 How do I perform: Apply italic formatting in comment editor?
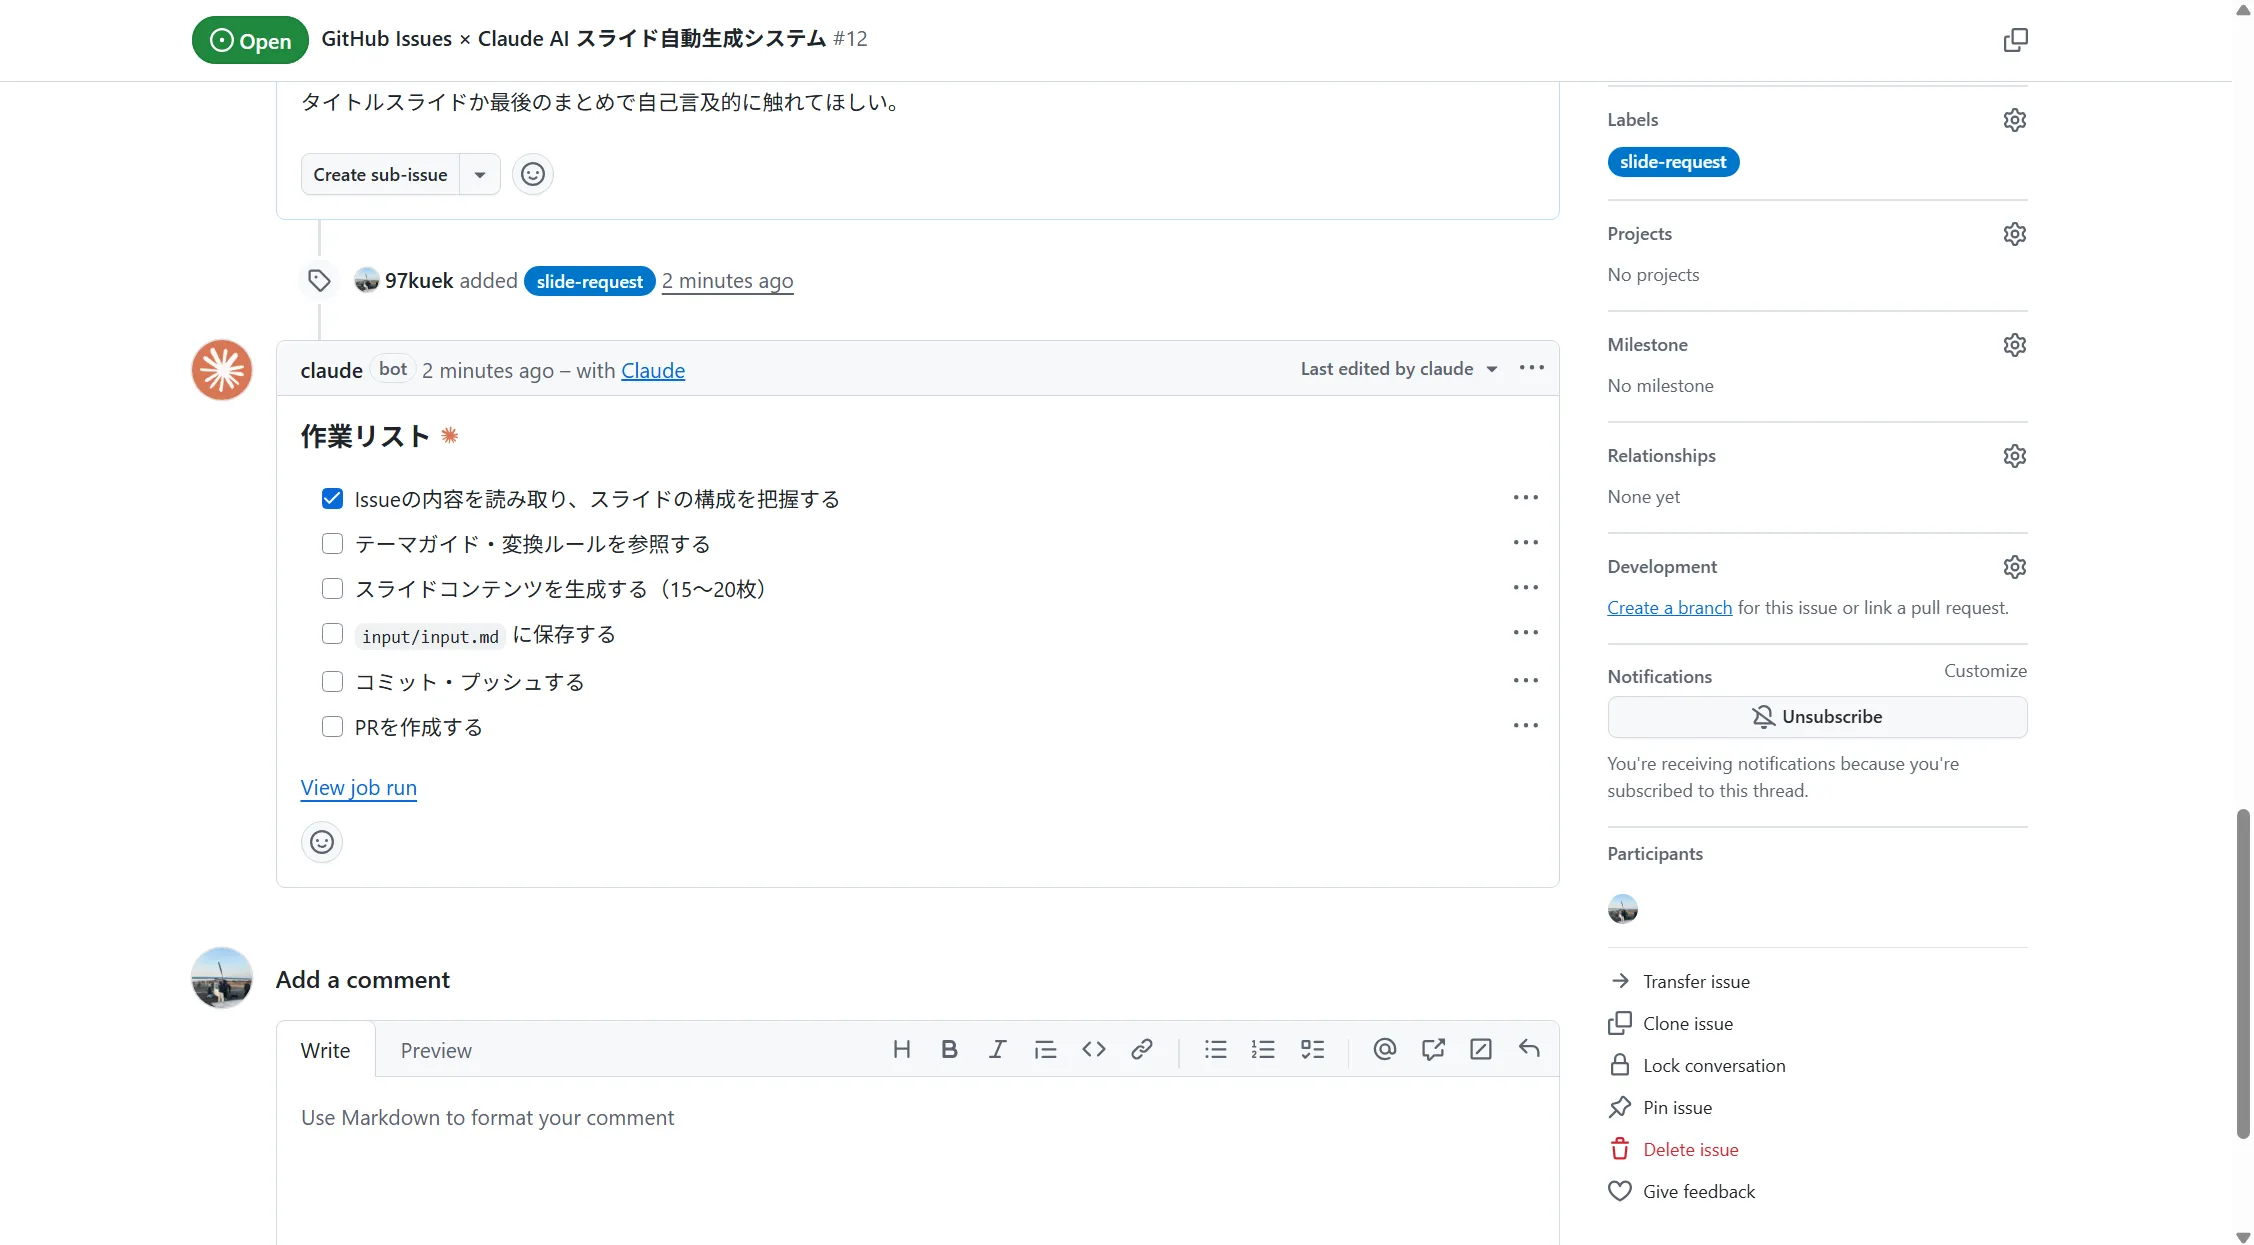pyautogui.click(x=997, y=1049)
